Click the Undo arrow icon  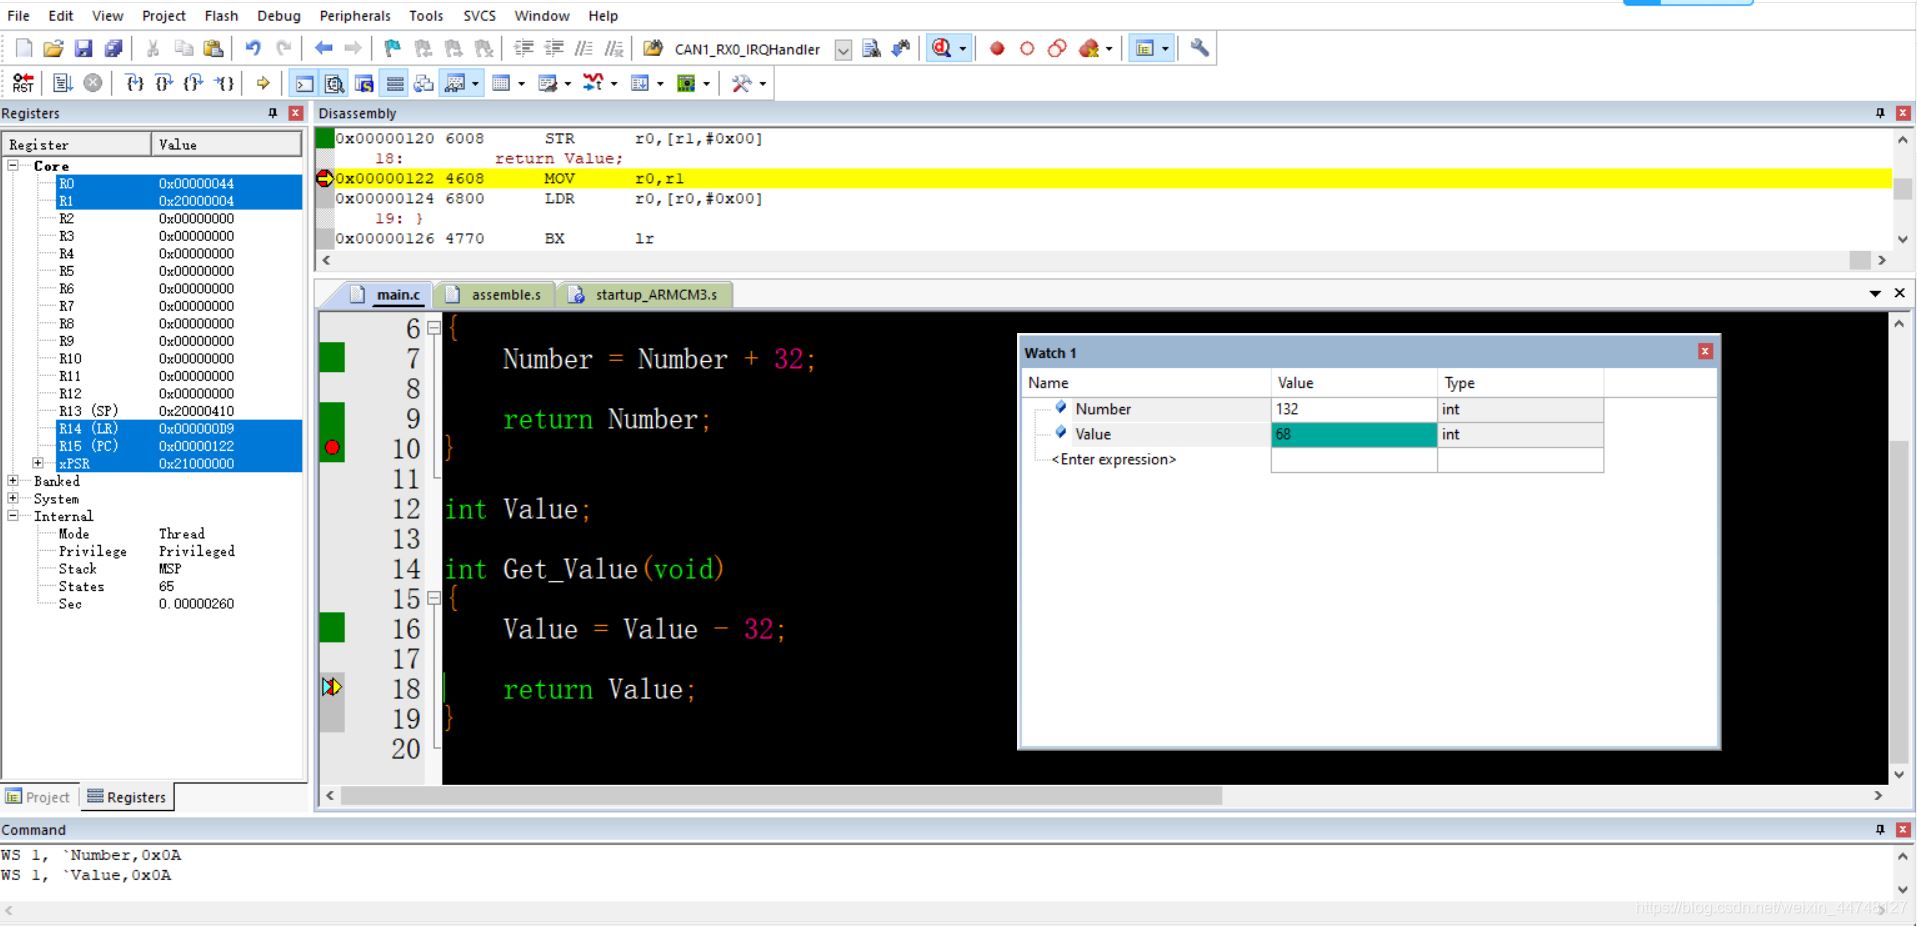[253, 48]
